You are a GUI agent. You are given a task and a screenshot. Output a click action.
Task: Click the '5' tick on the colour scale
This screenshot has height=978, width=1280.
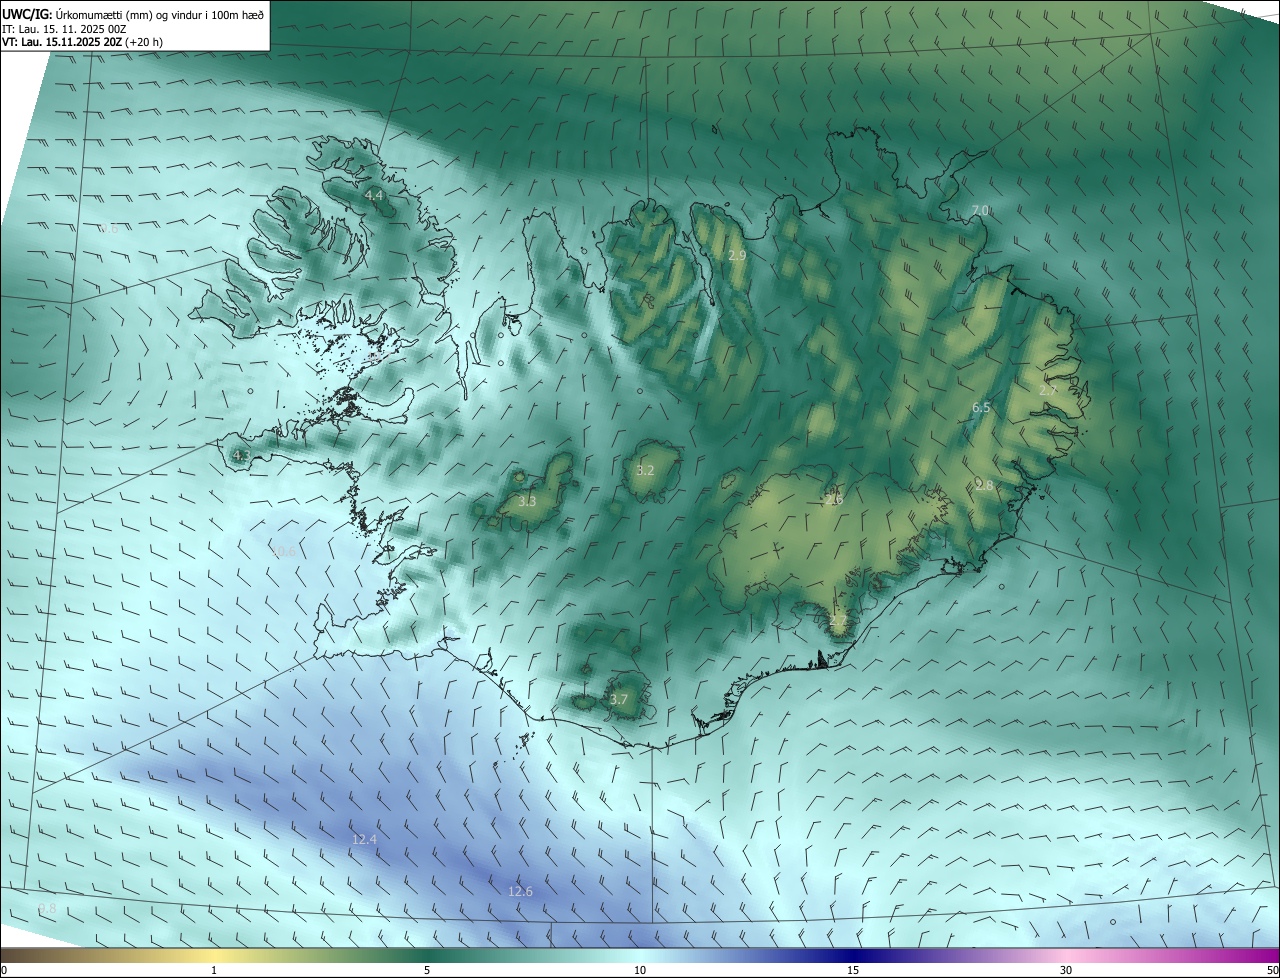(x=427, y=970)
